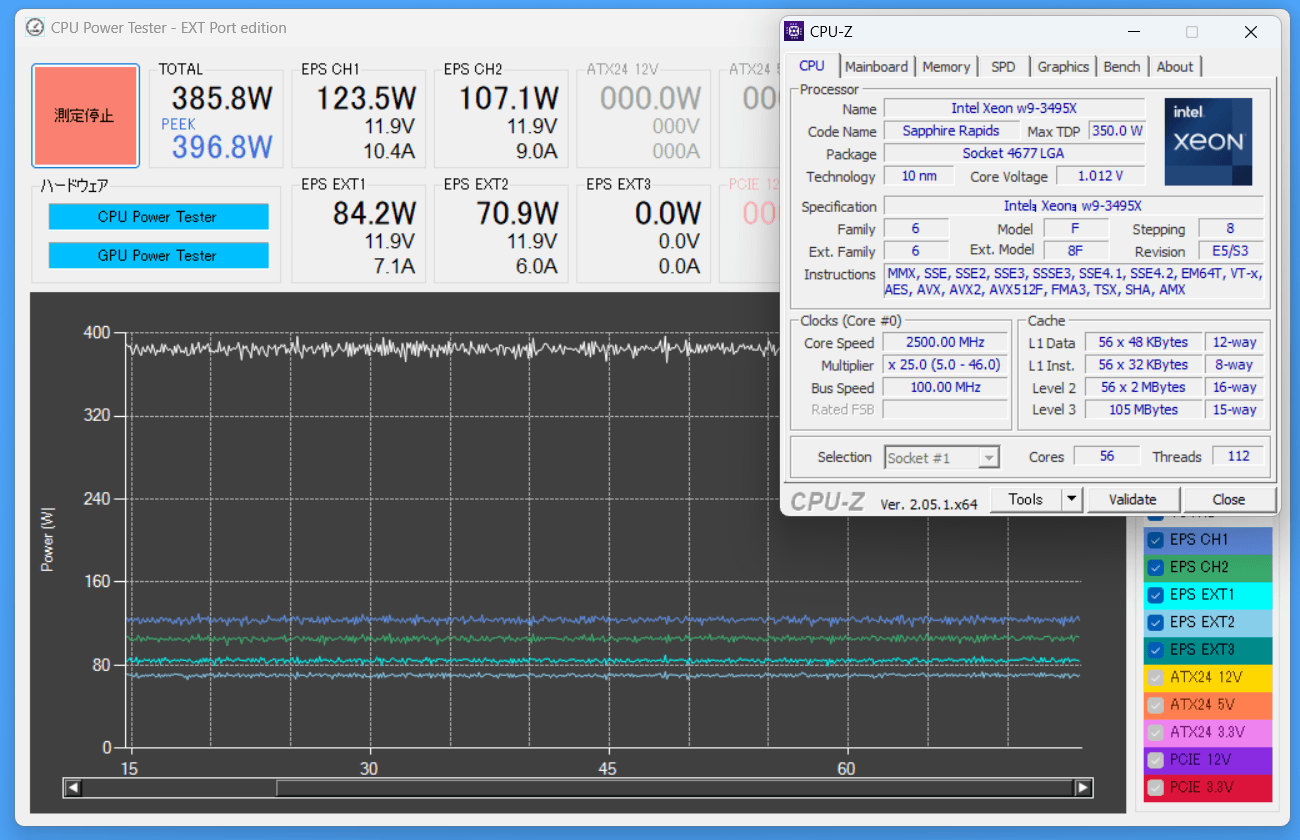Open the Mainboard tab in CPU-Z
Screen dimensions: 1300x840
click(877, 67)
